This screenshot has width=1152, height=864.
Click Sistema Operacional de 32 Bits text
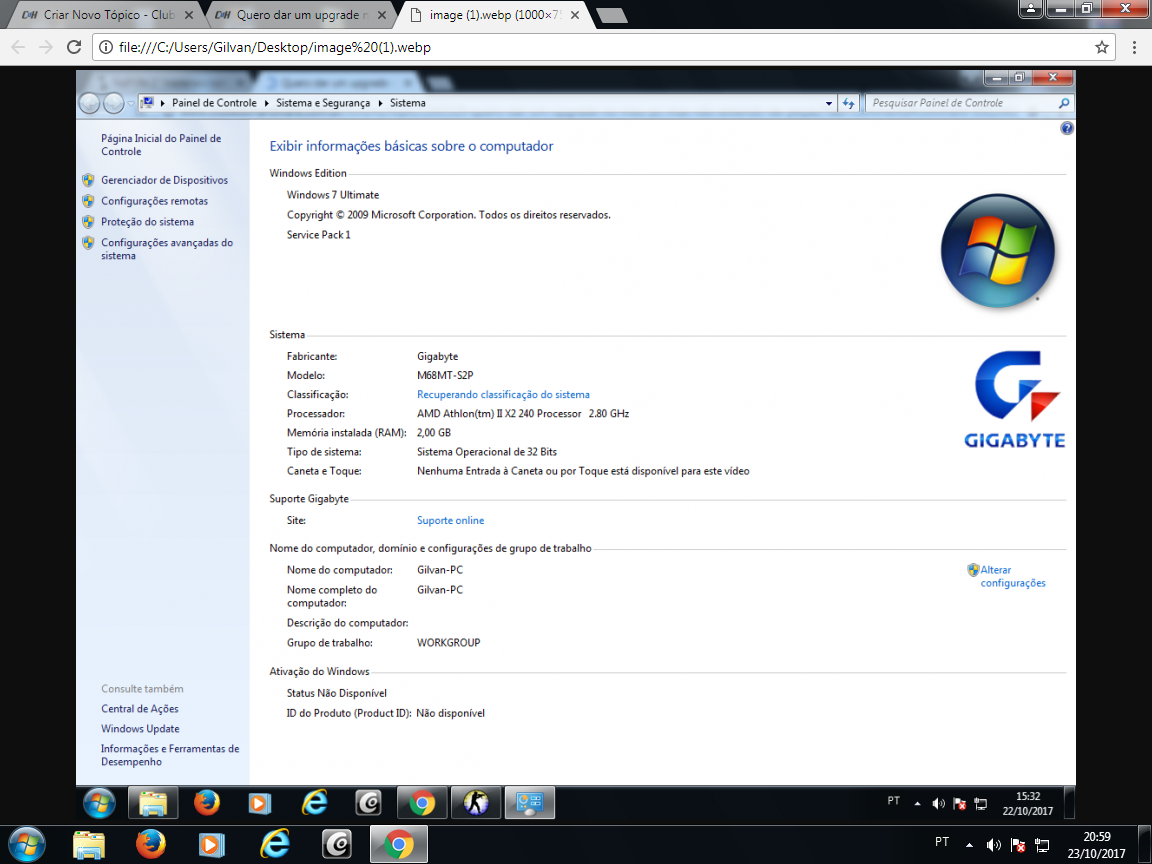tap(486, 452)
